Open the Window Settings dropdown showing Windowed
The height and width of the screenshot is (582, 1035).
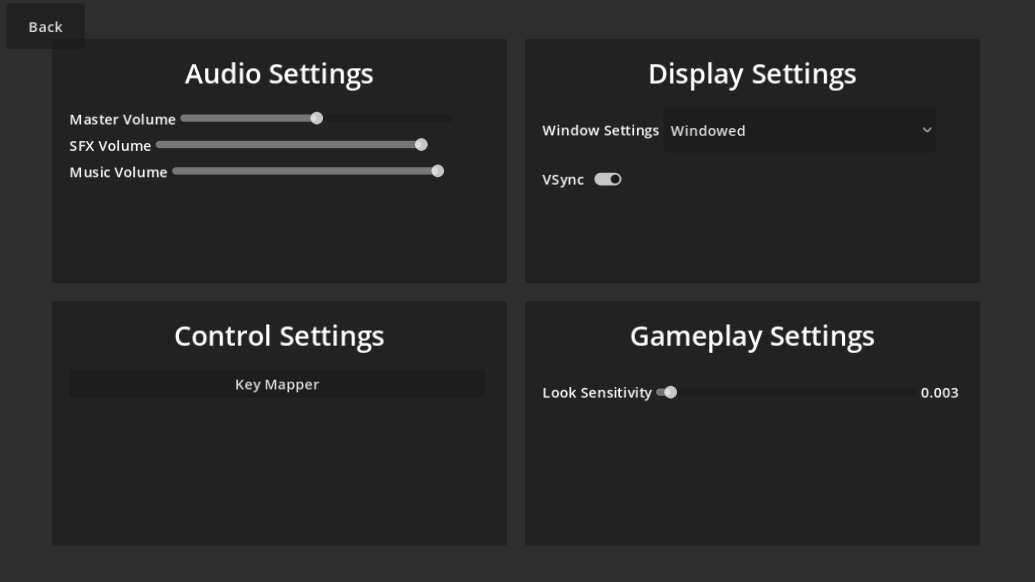click(x=799, y=131)
